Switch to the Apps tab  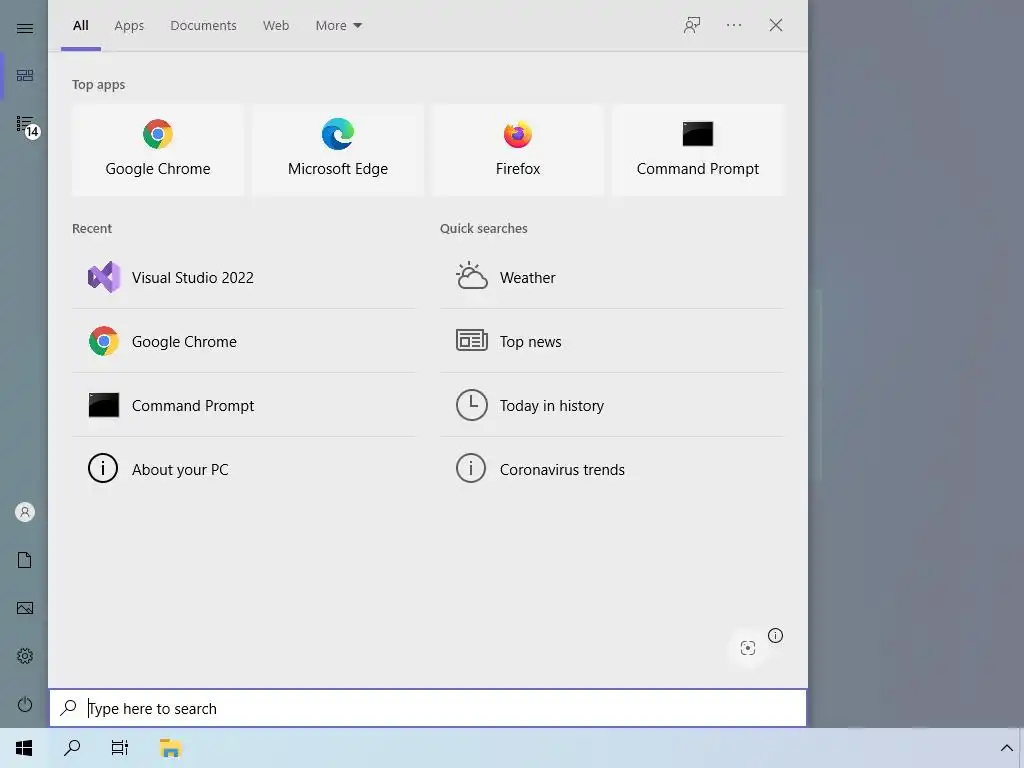pyautogui.click(x=129, y=25)
